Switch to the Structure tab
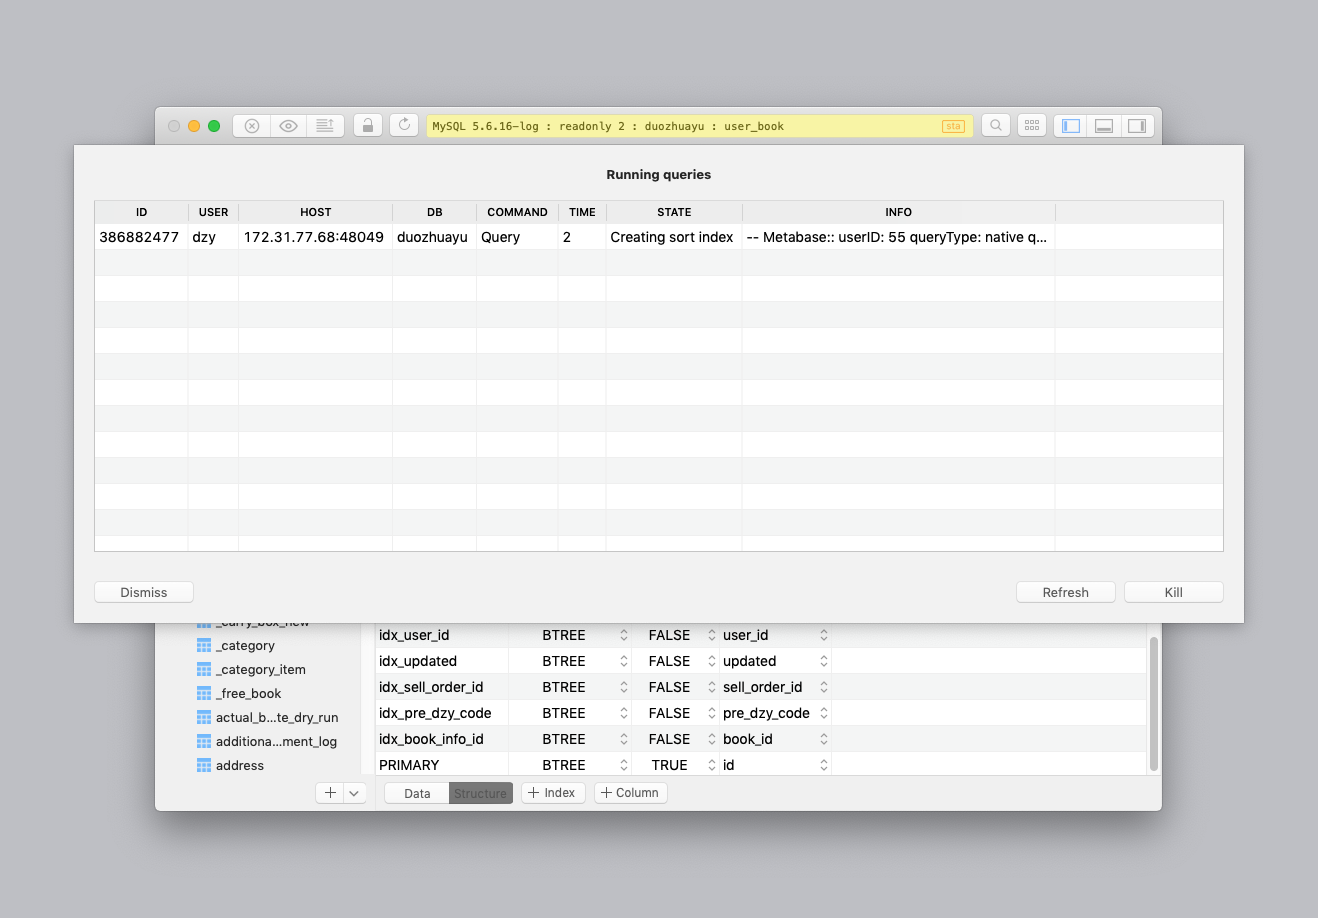This screenshot has width=1318, height=918. tap(480, 792)
